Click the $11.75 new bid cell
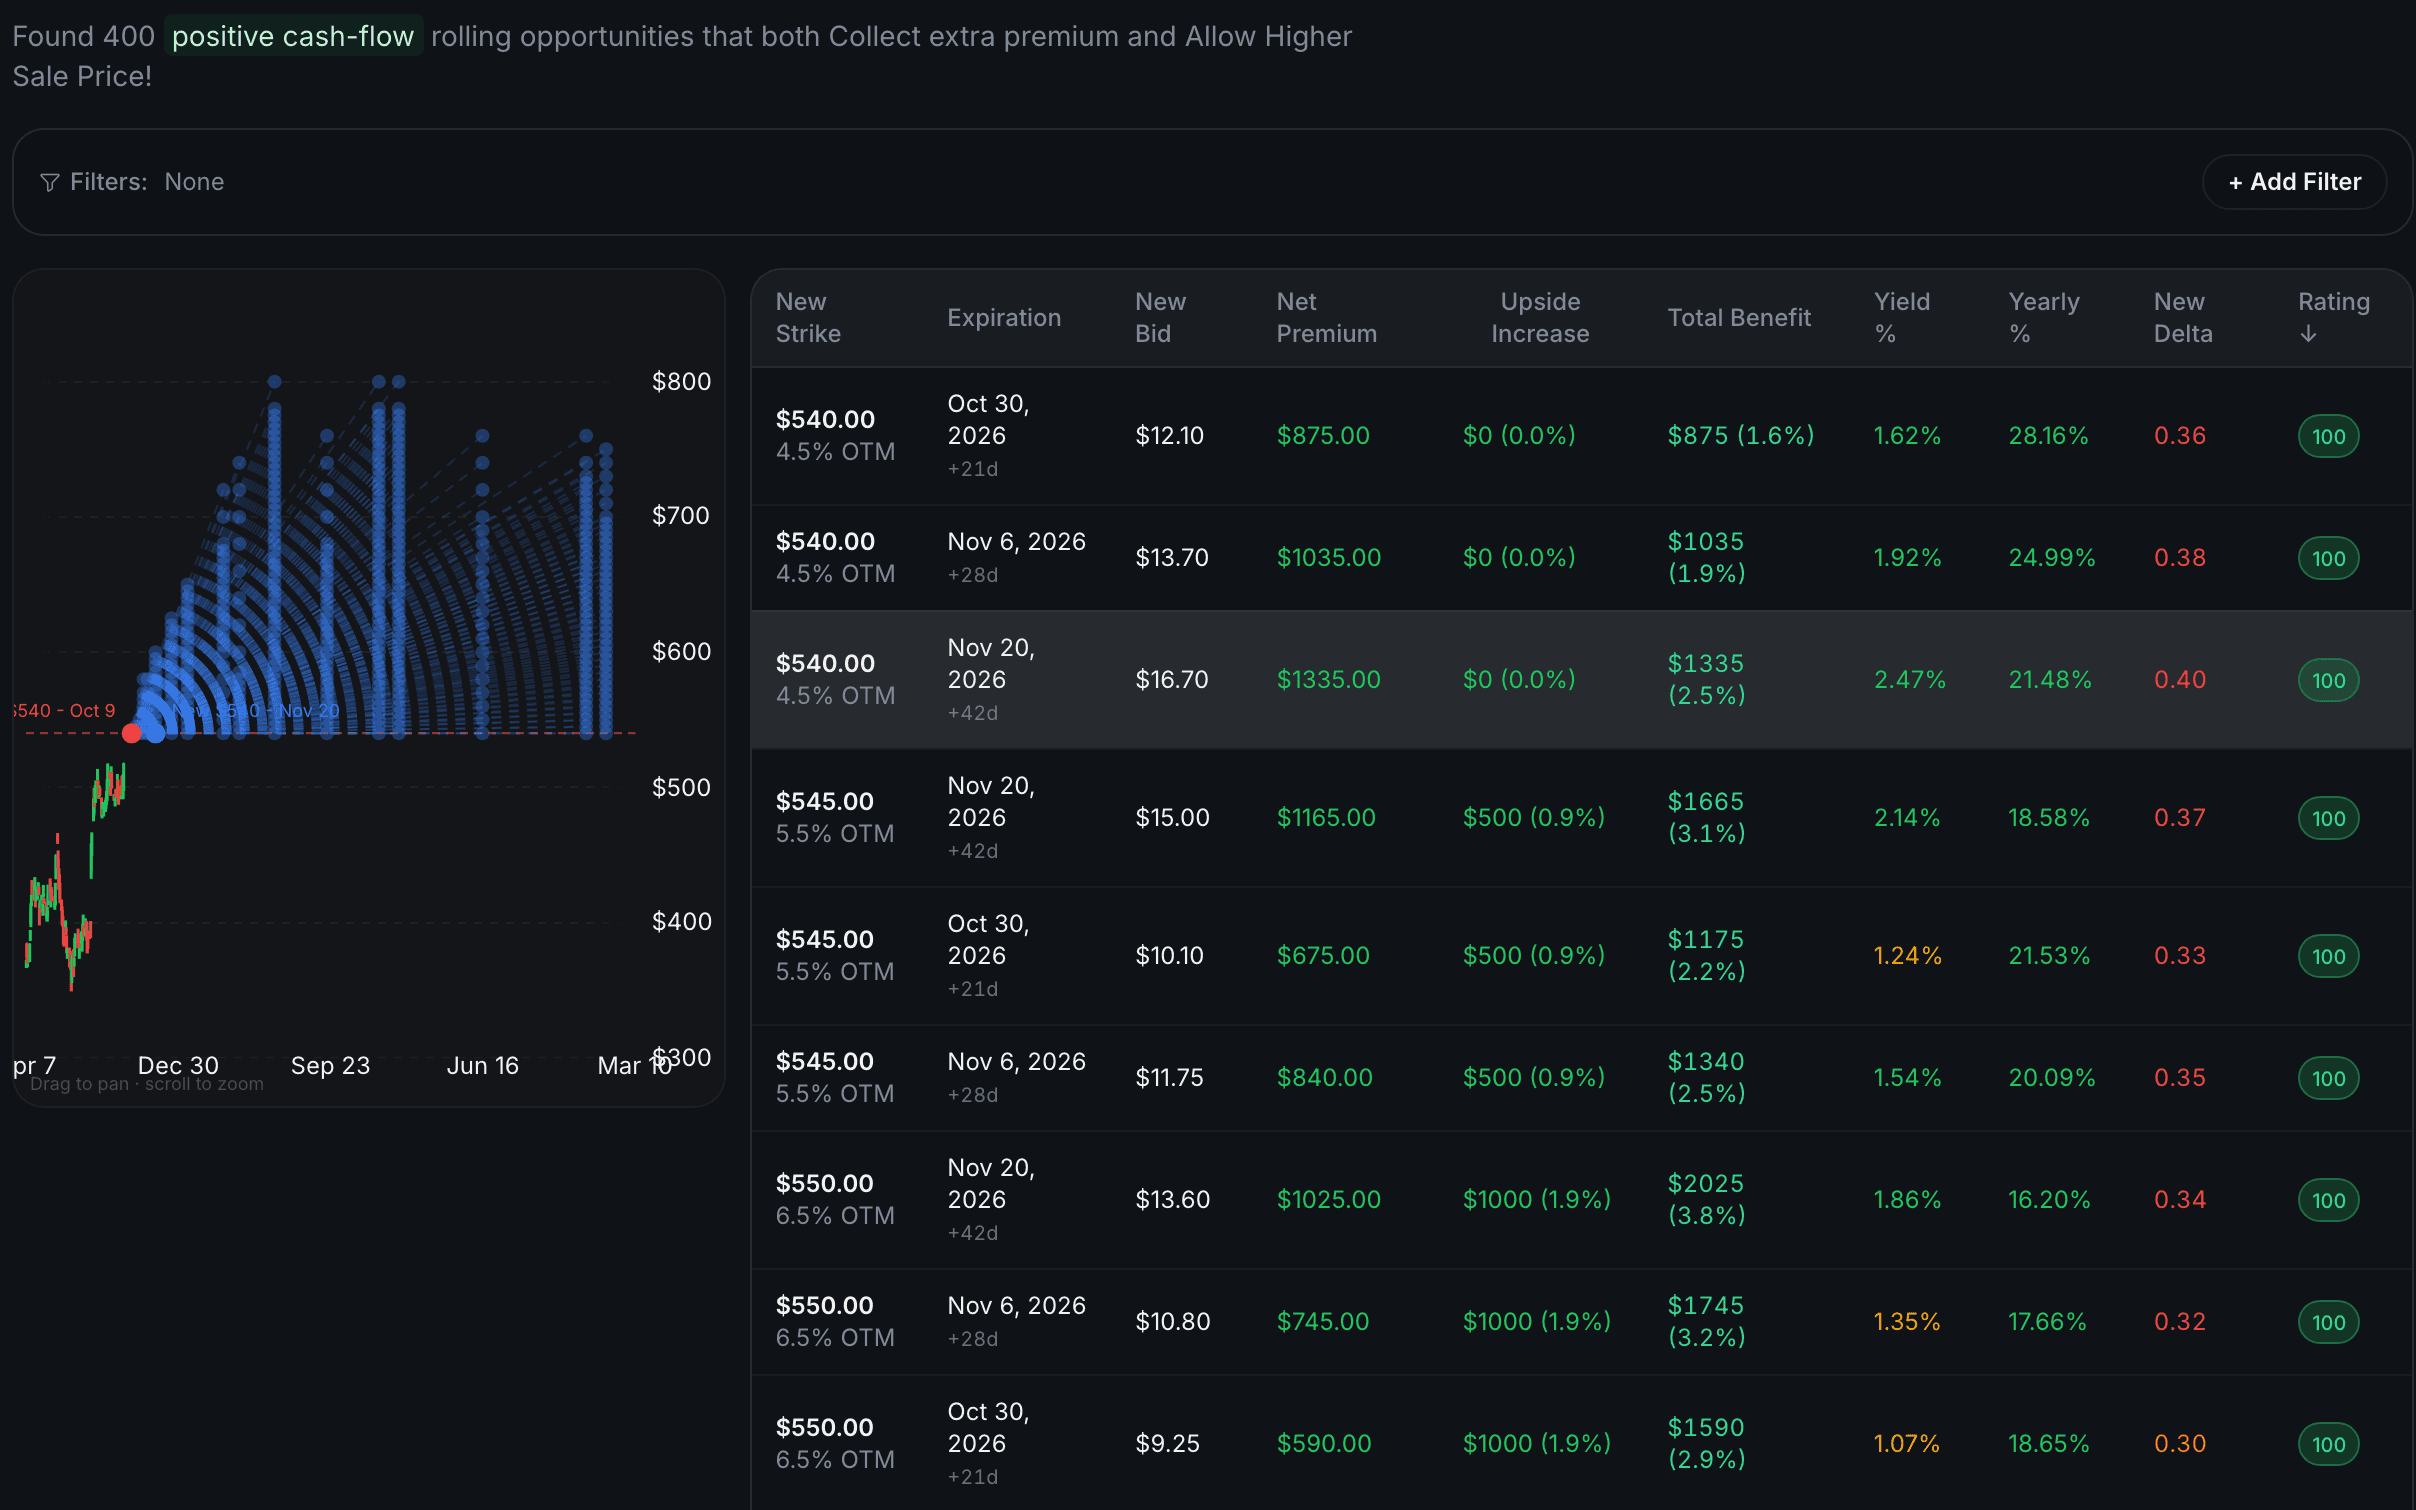Viewport: 2416px width, 1510px height. [1168, 1077]
